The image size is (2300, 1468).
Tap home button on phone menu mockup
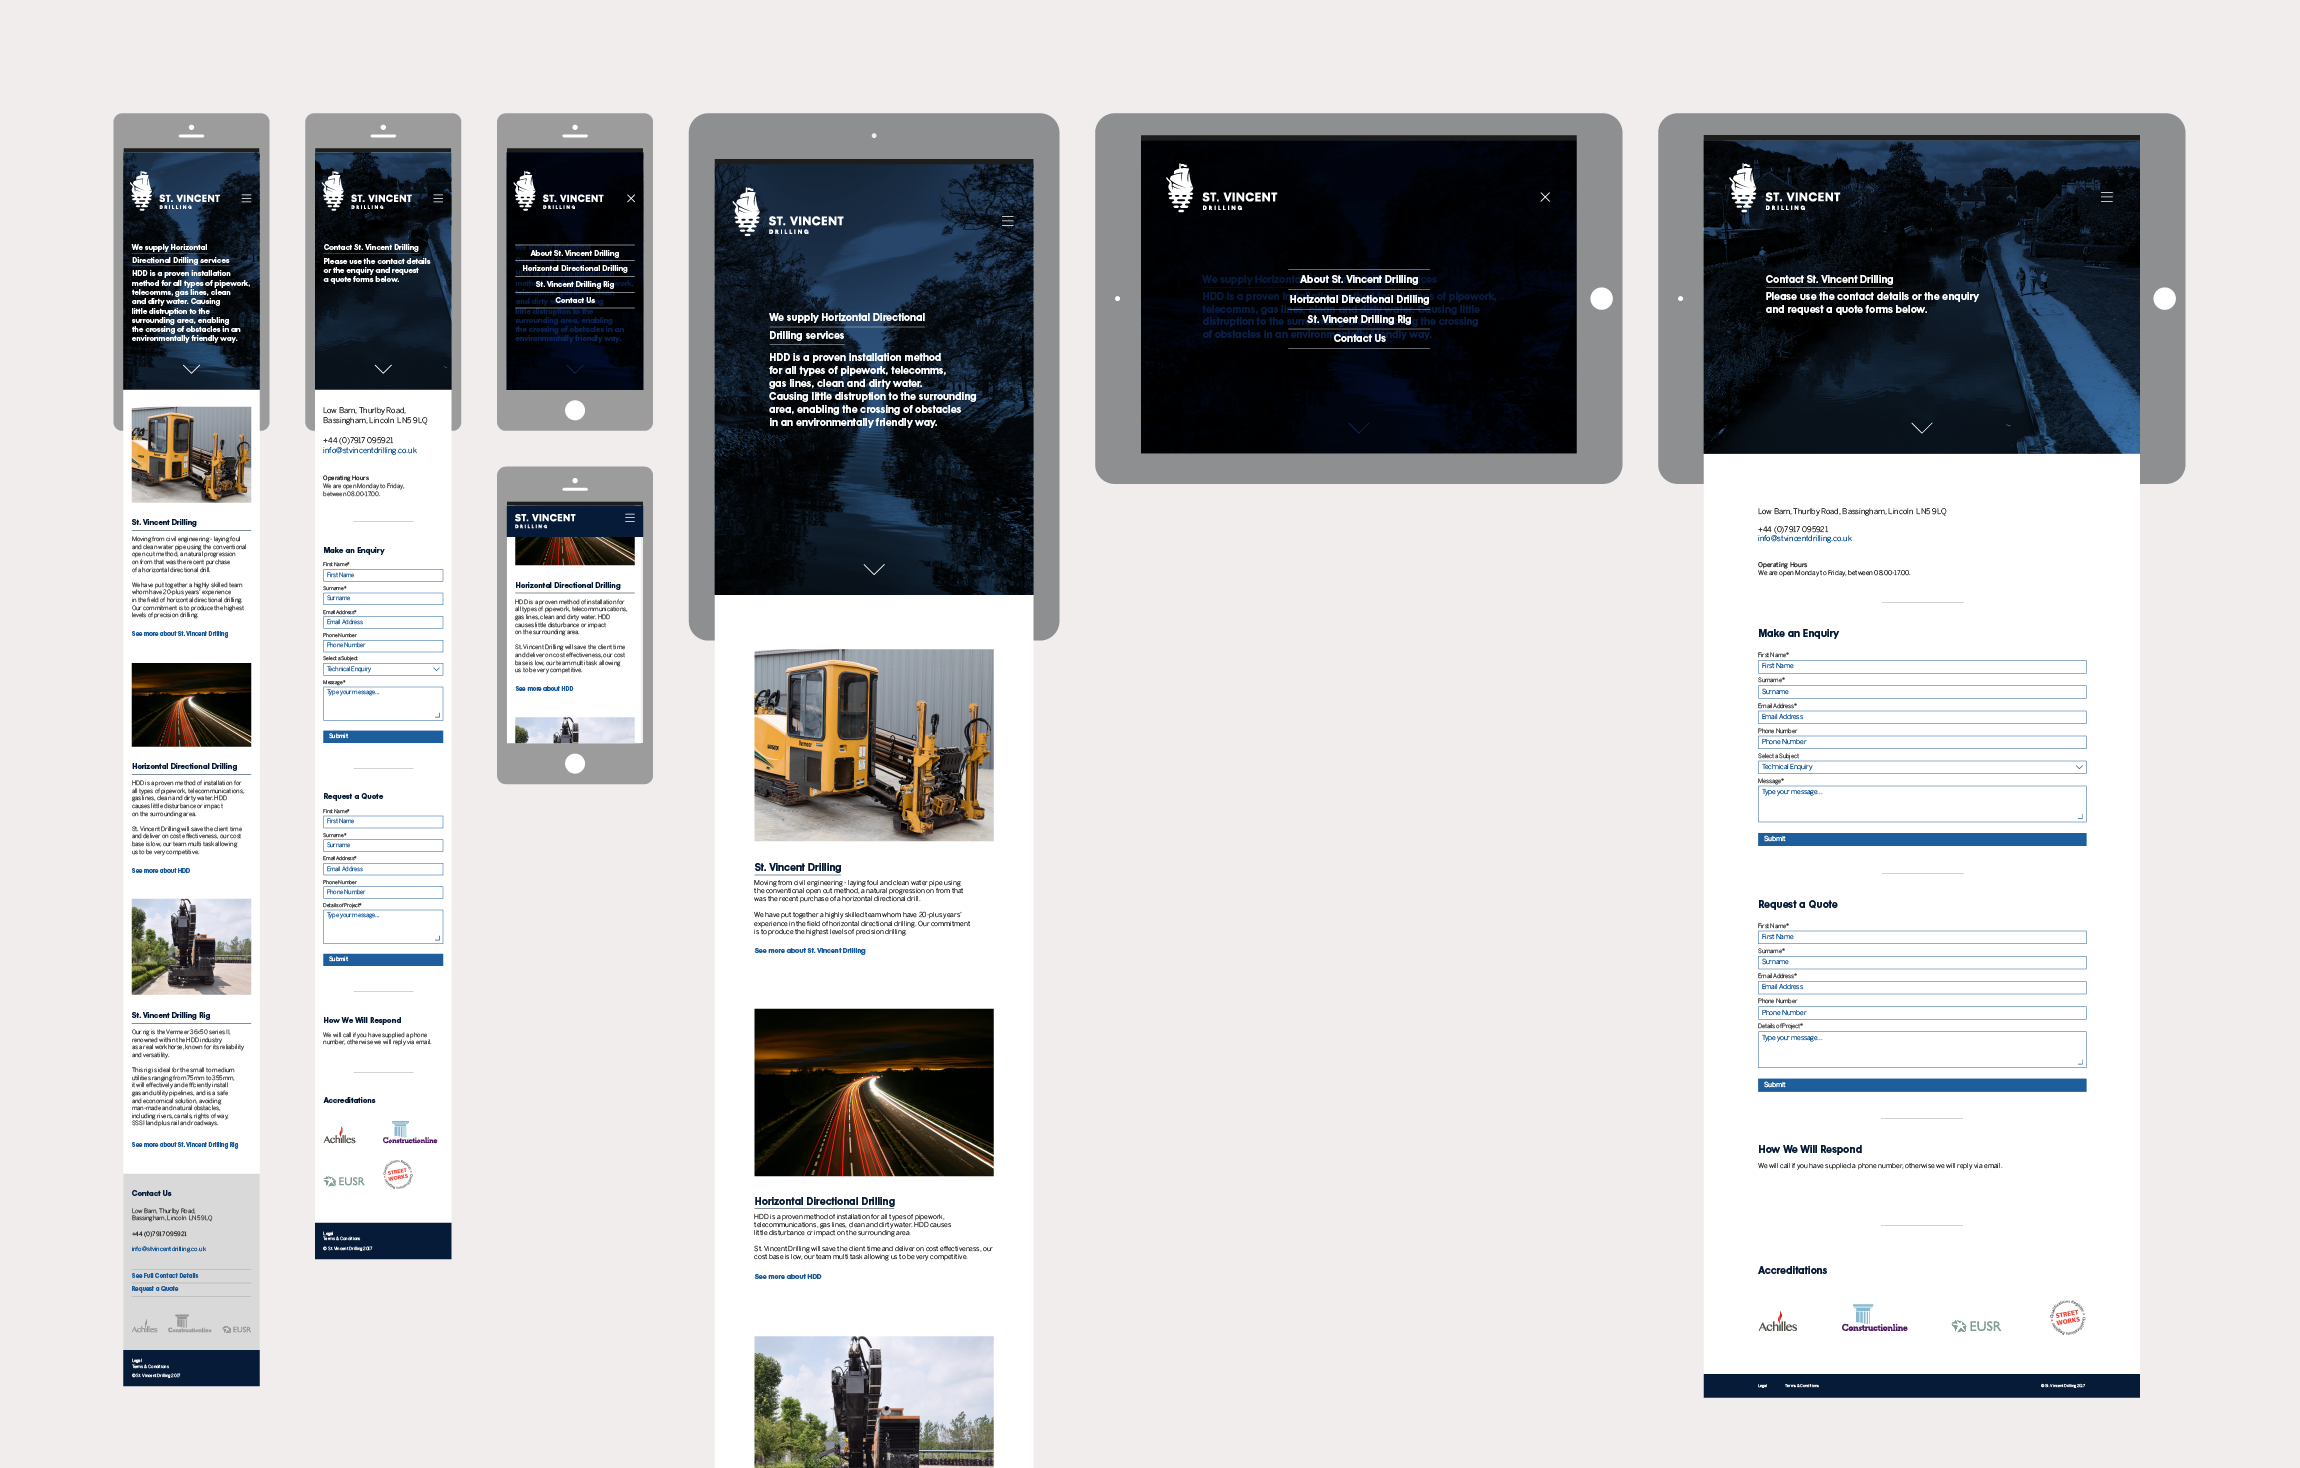pos(575,410)
